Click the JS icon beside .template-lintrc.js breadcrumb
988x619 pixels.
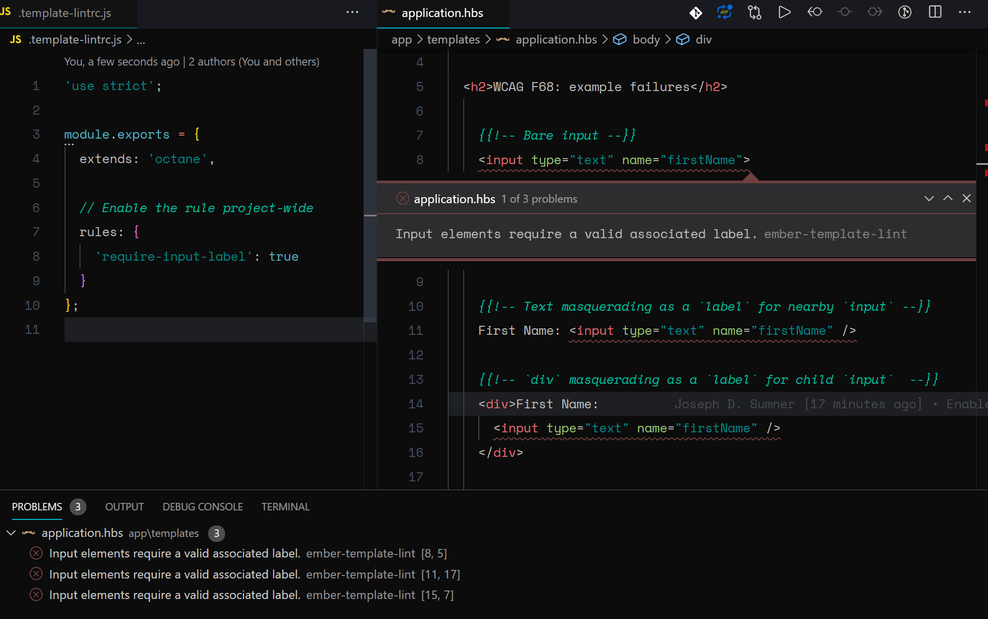[14, 40]
